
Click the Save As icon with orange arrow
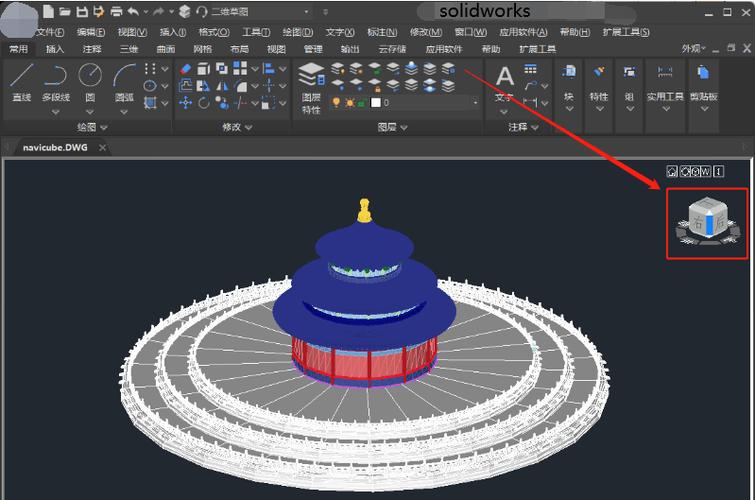[x=99, y=12]
